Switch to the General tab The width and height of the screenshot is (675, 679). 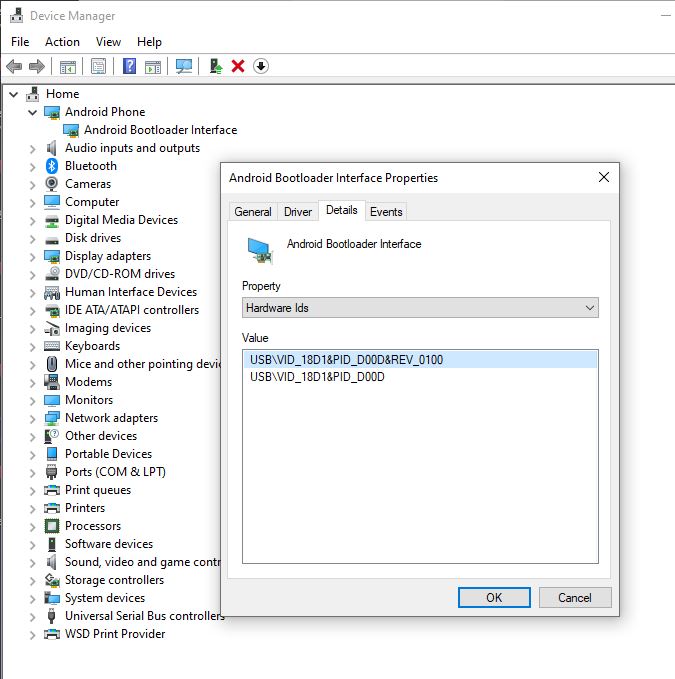[x=253, y=212]
